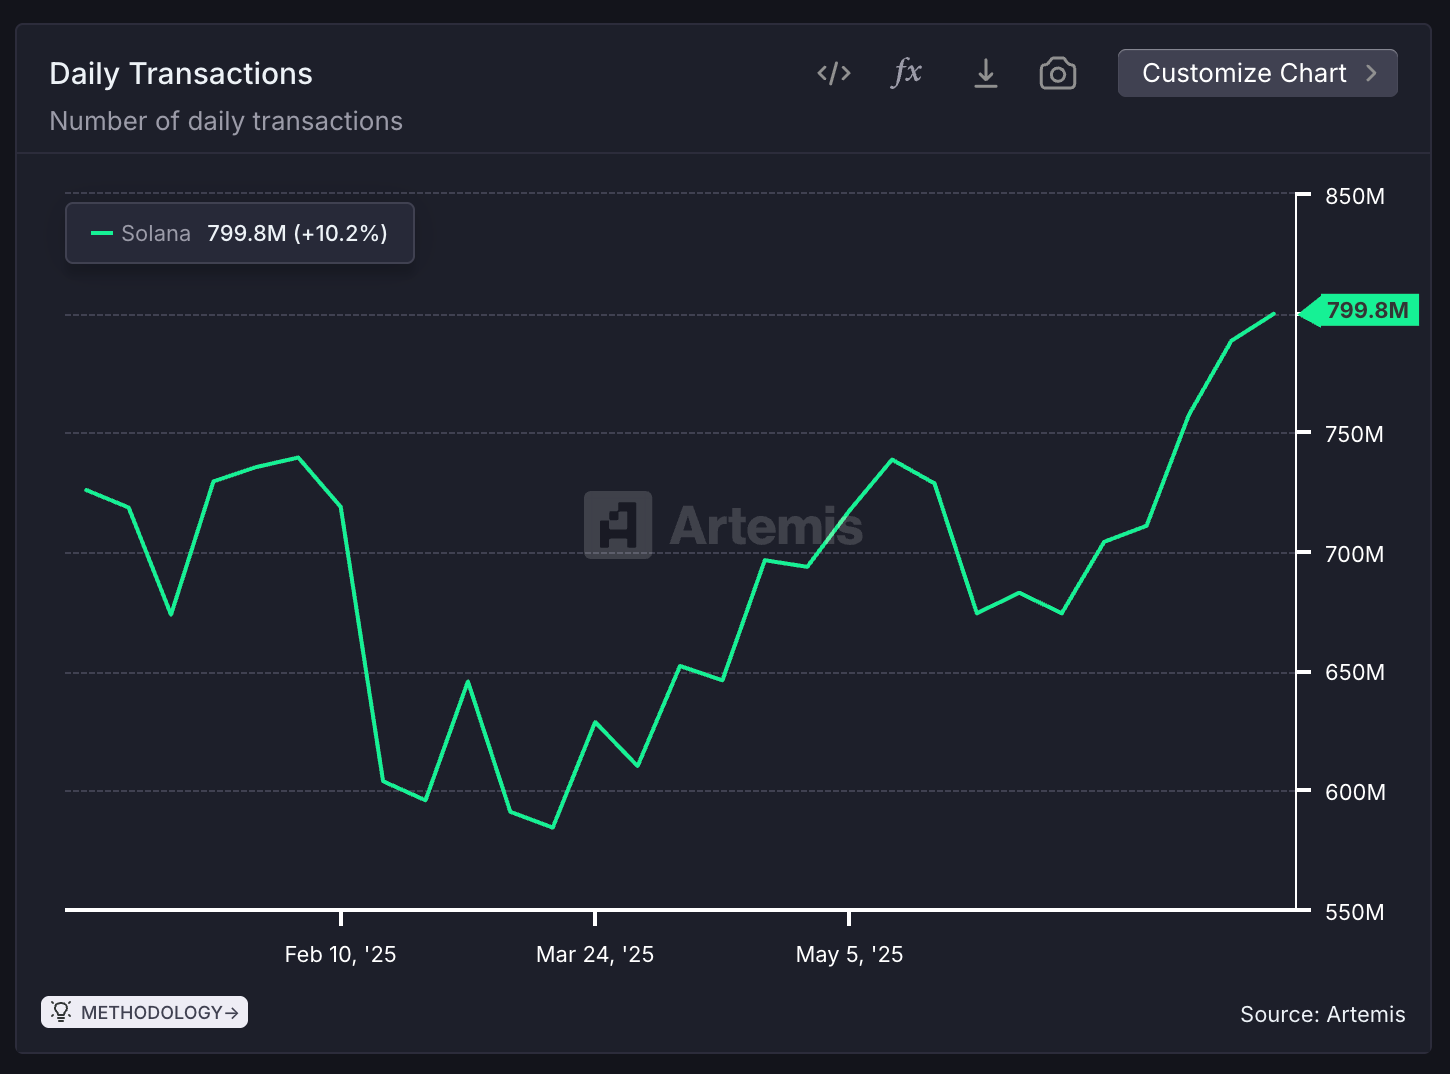The width and height of the screenshot is (1450, 1074).
Task: Click the 750M y-axis label
Action: tap(1355, 434)
